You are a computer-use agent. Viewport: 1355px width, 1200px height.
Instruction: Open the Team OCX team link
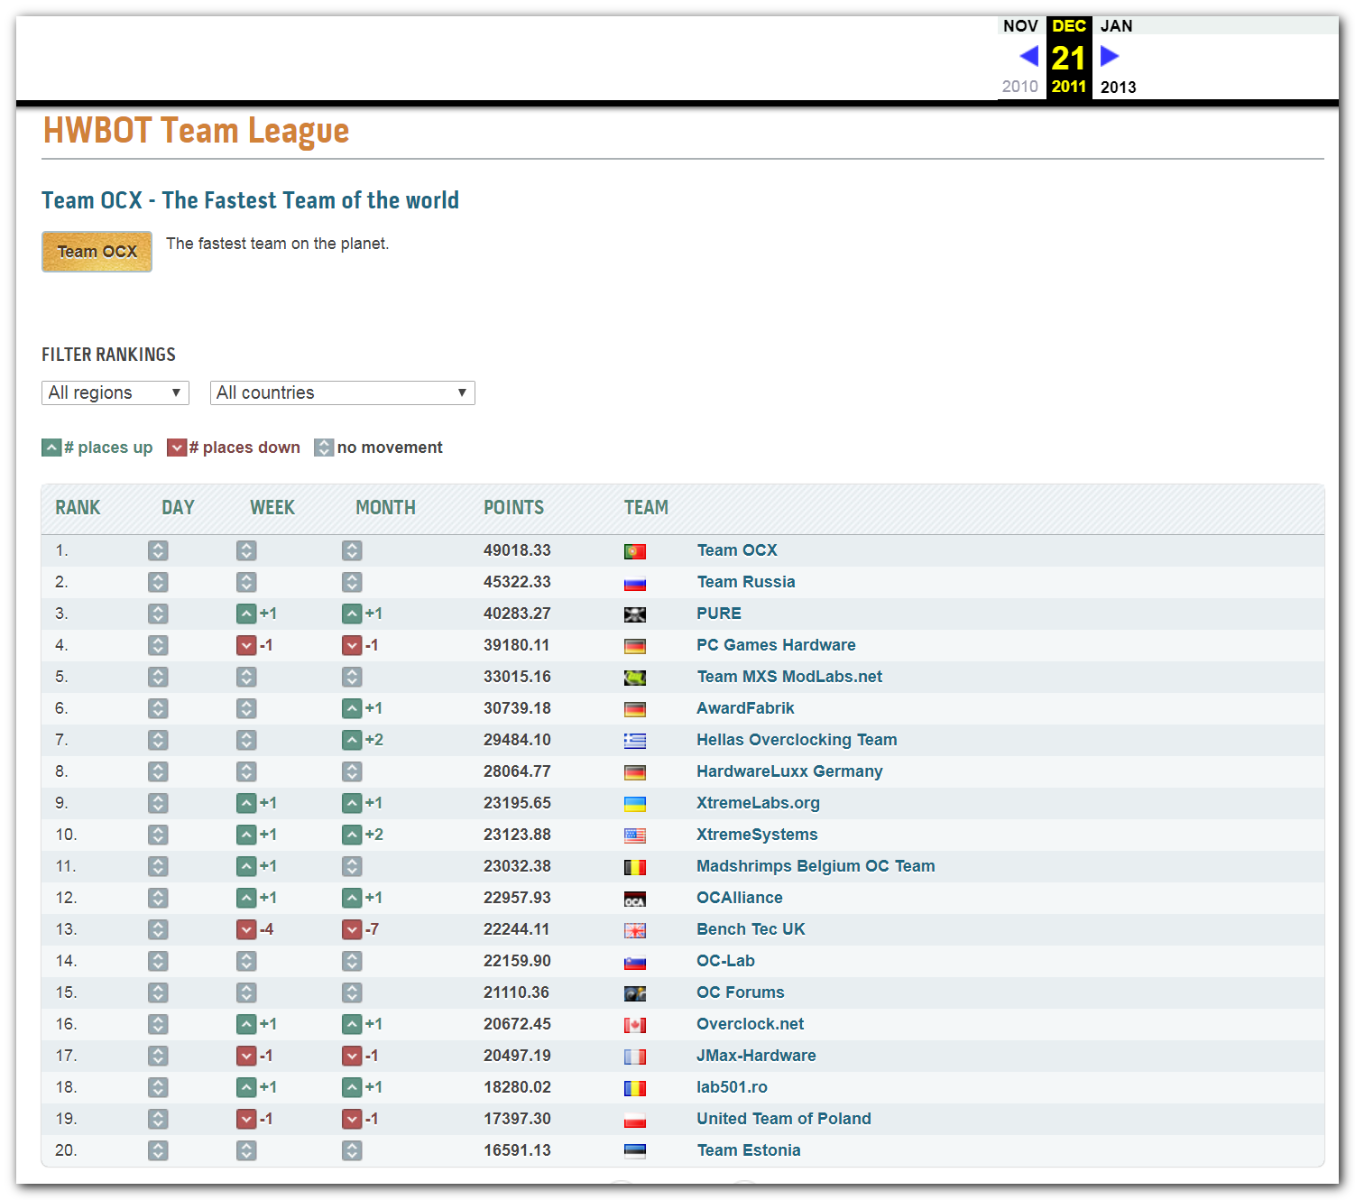tap(737, 551)
